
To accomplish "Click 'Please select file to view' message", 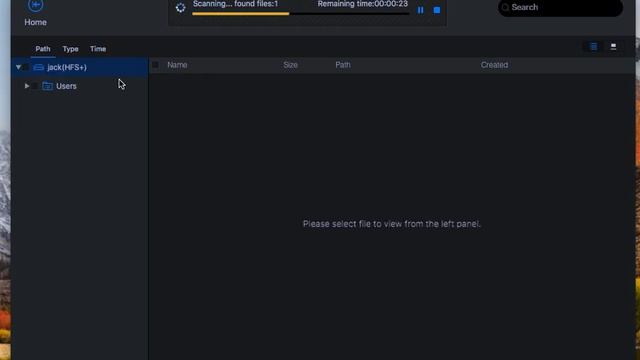I will click(392, 224).
